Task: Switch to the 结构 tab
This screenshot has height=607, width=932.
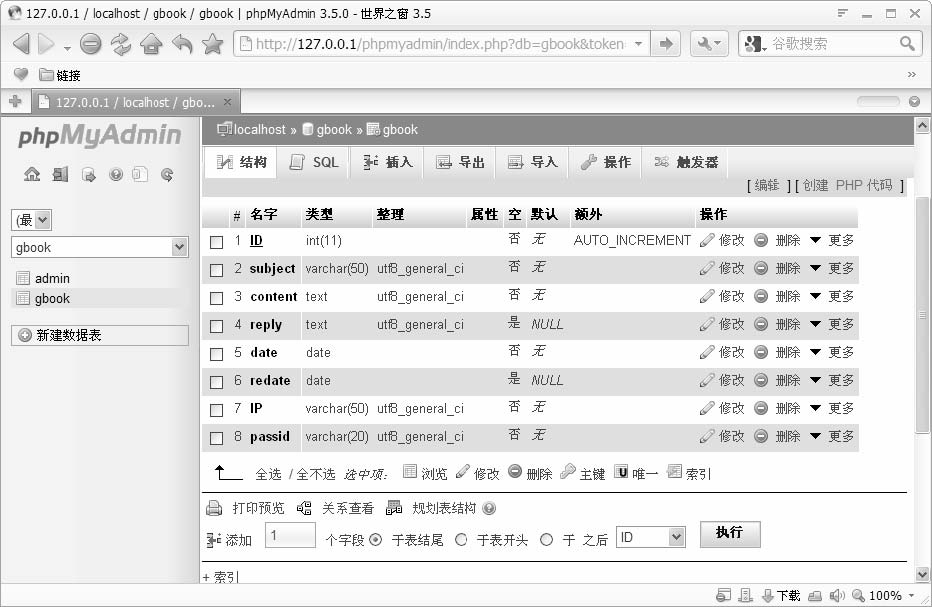Action: 241,162
